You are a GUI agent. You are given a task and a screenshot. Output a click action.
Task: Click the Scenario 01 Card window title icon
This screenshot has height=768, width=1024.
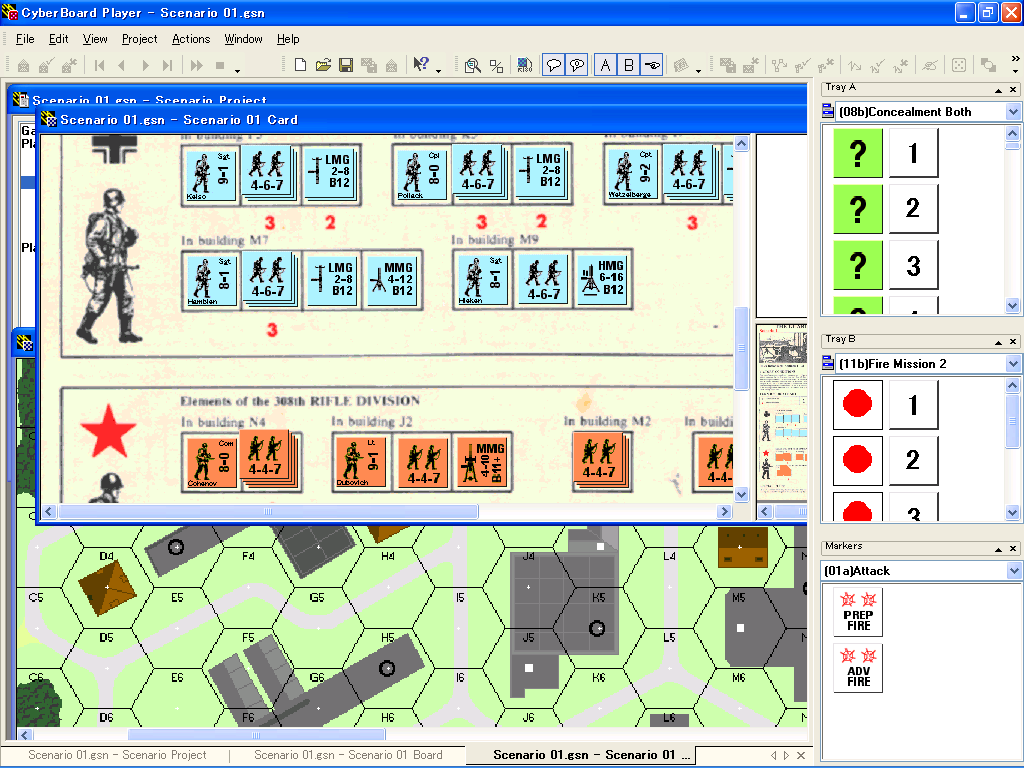click(48, 119)
